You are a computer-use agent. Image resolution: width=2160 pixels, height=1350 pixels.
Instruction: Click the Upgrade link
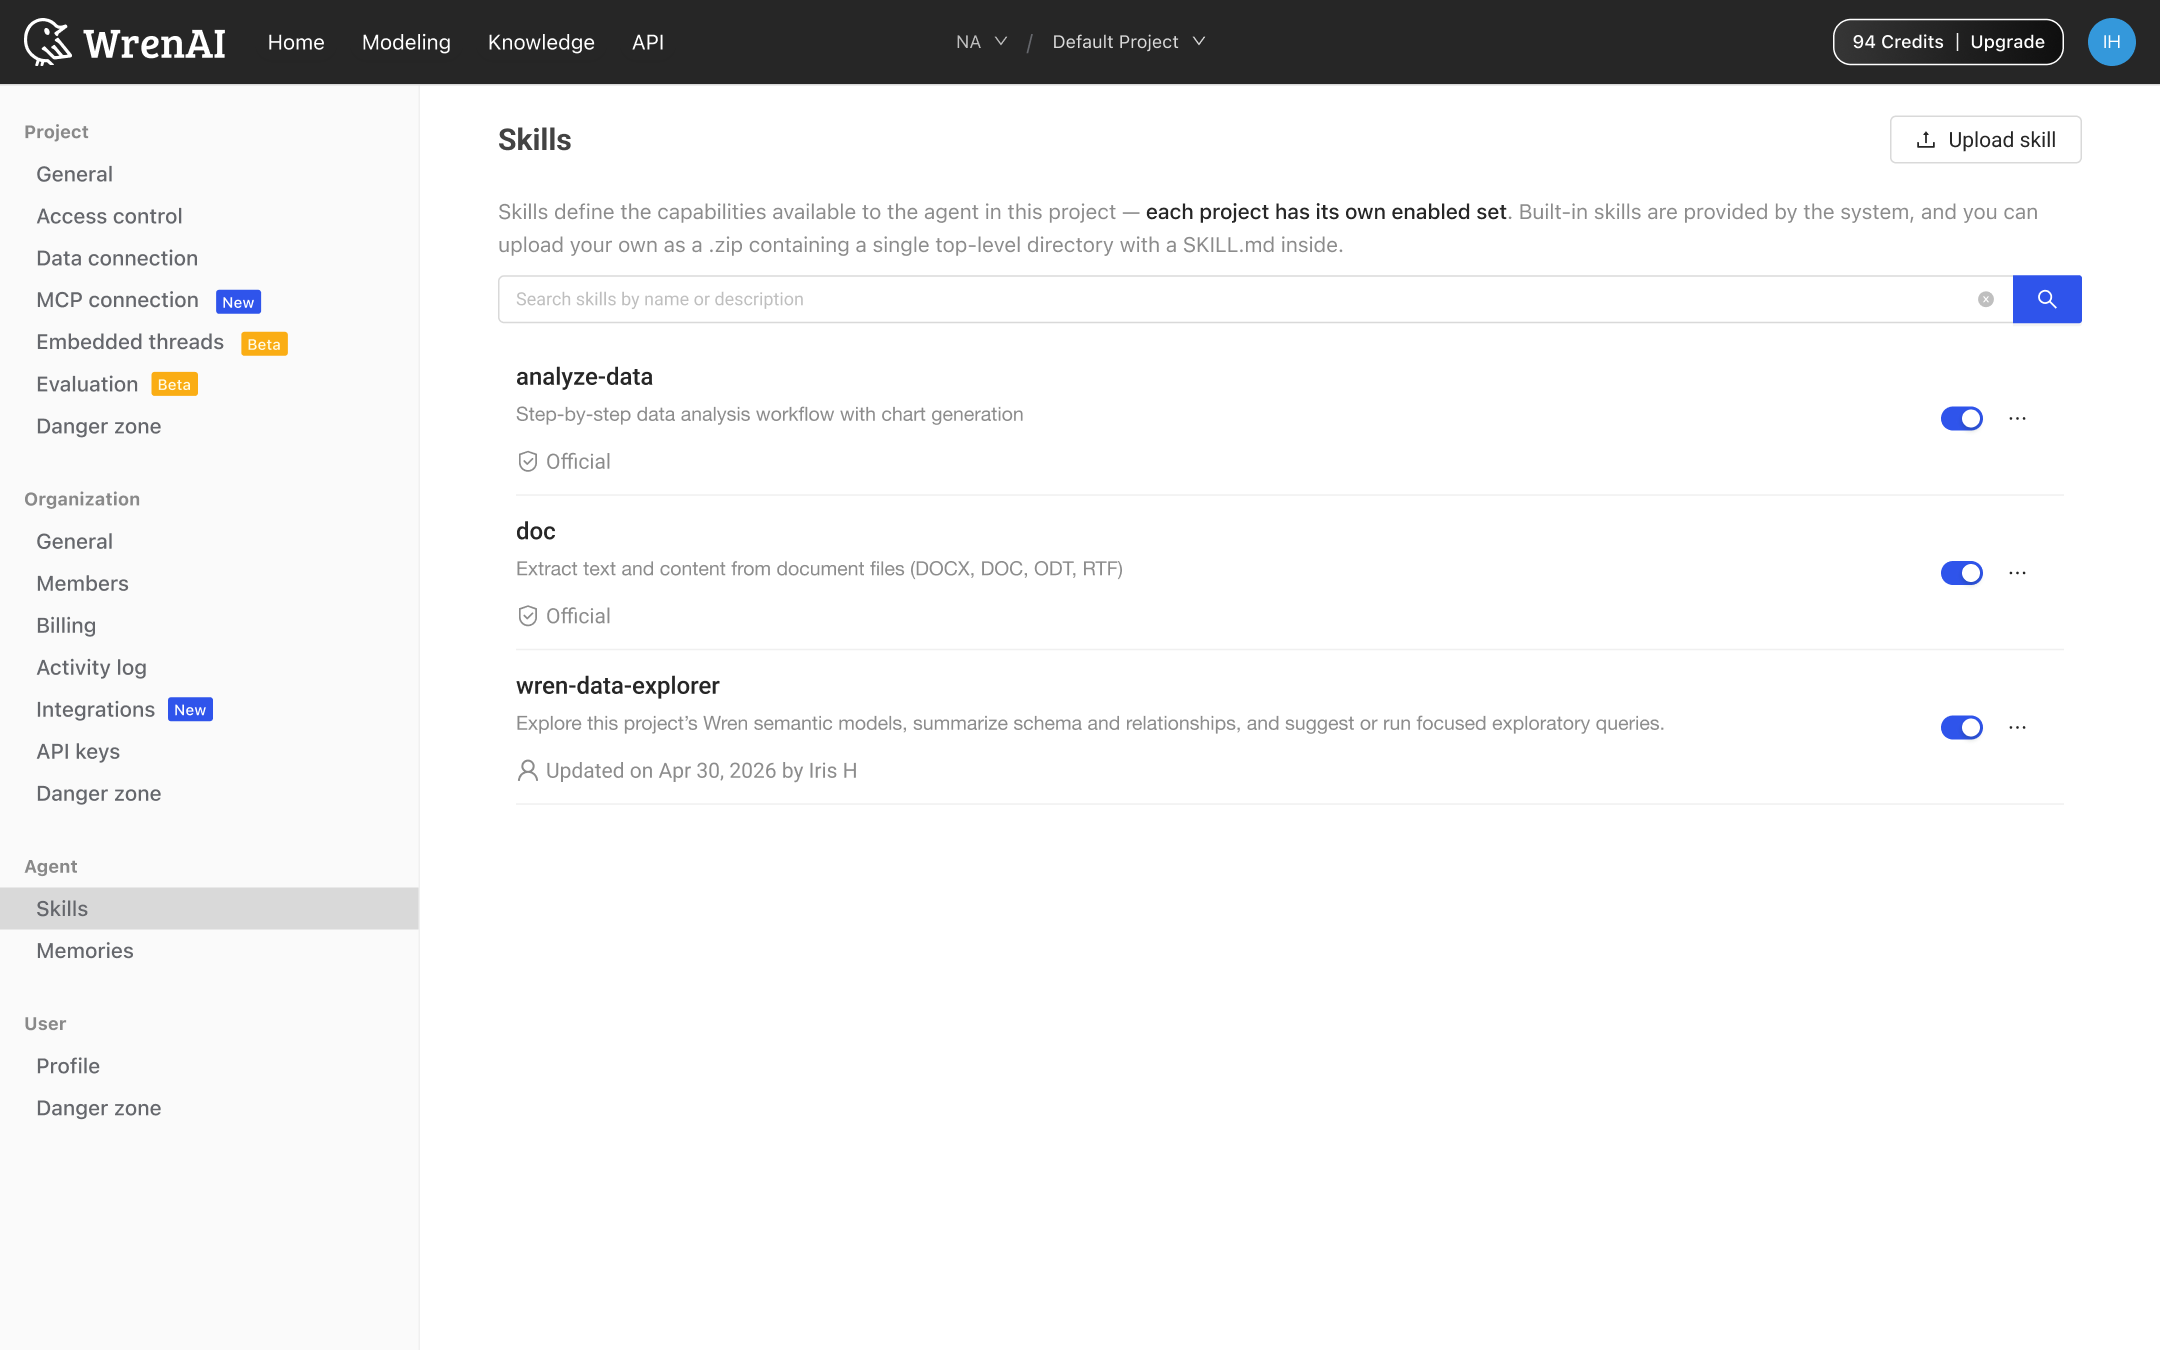(x=2007, y=42)
